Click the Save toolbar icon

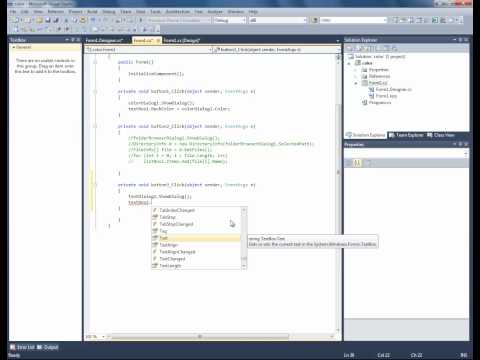(48, 20)
